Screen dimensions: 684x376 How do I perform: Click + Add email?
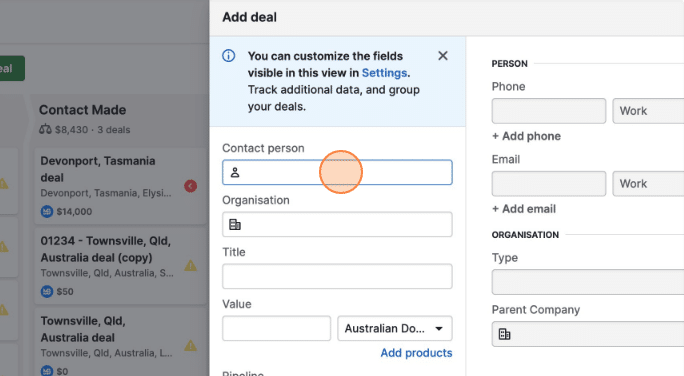point(523,209)
